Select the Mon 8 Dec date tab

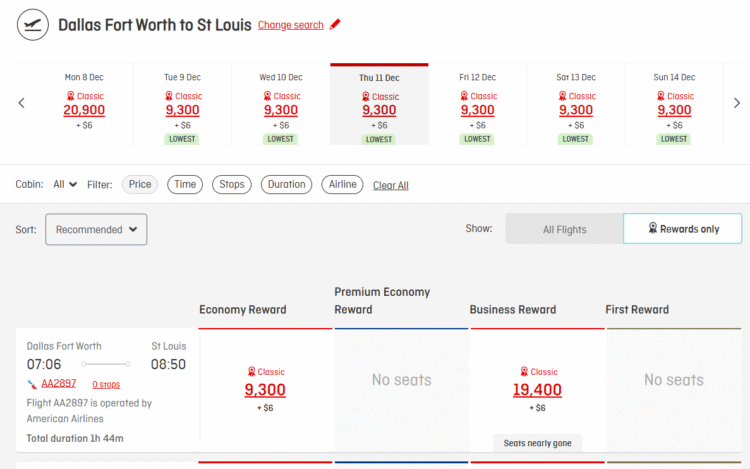pos(84,104)
